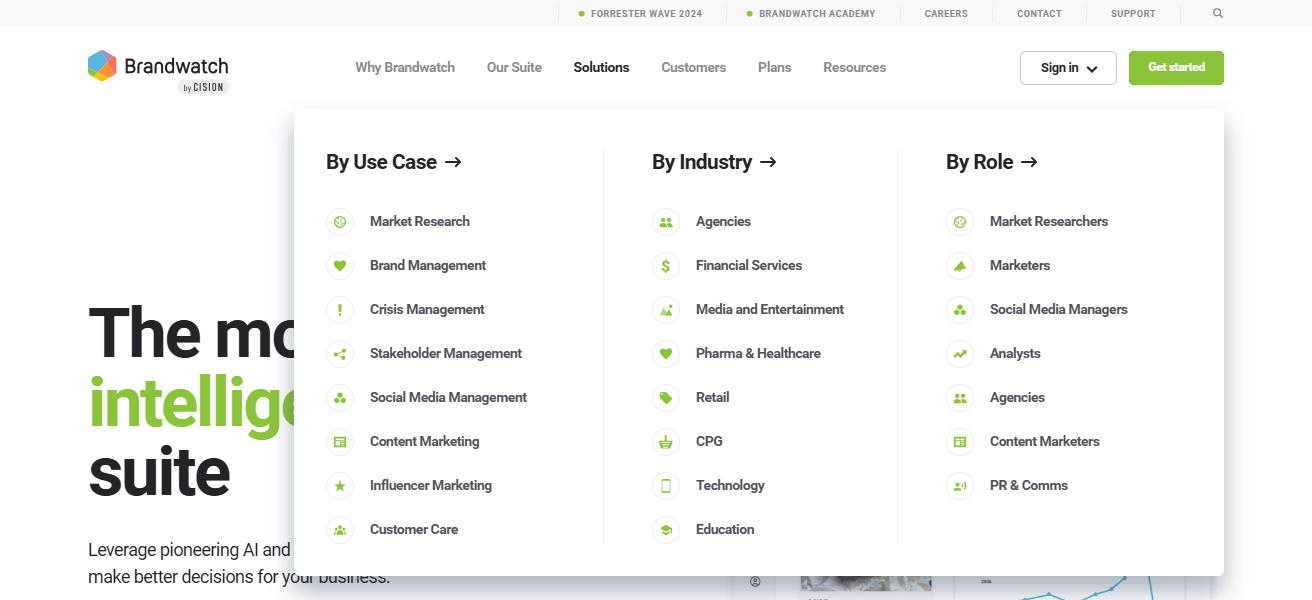This screenshot has height=600, width=1312.
Task: Select Influencer Marketing text link
Action: point(431,486)
